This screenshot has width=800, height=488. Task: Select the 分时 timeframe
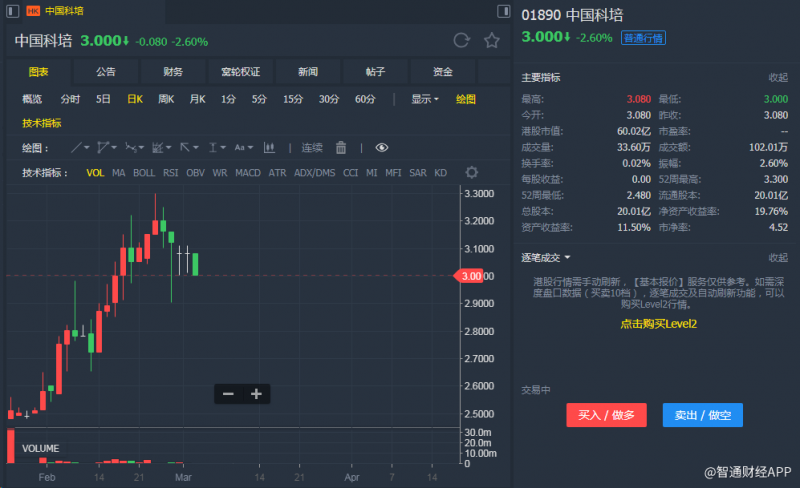pyautogui.click(x=70, y=99)
